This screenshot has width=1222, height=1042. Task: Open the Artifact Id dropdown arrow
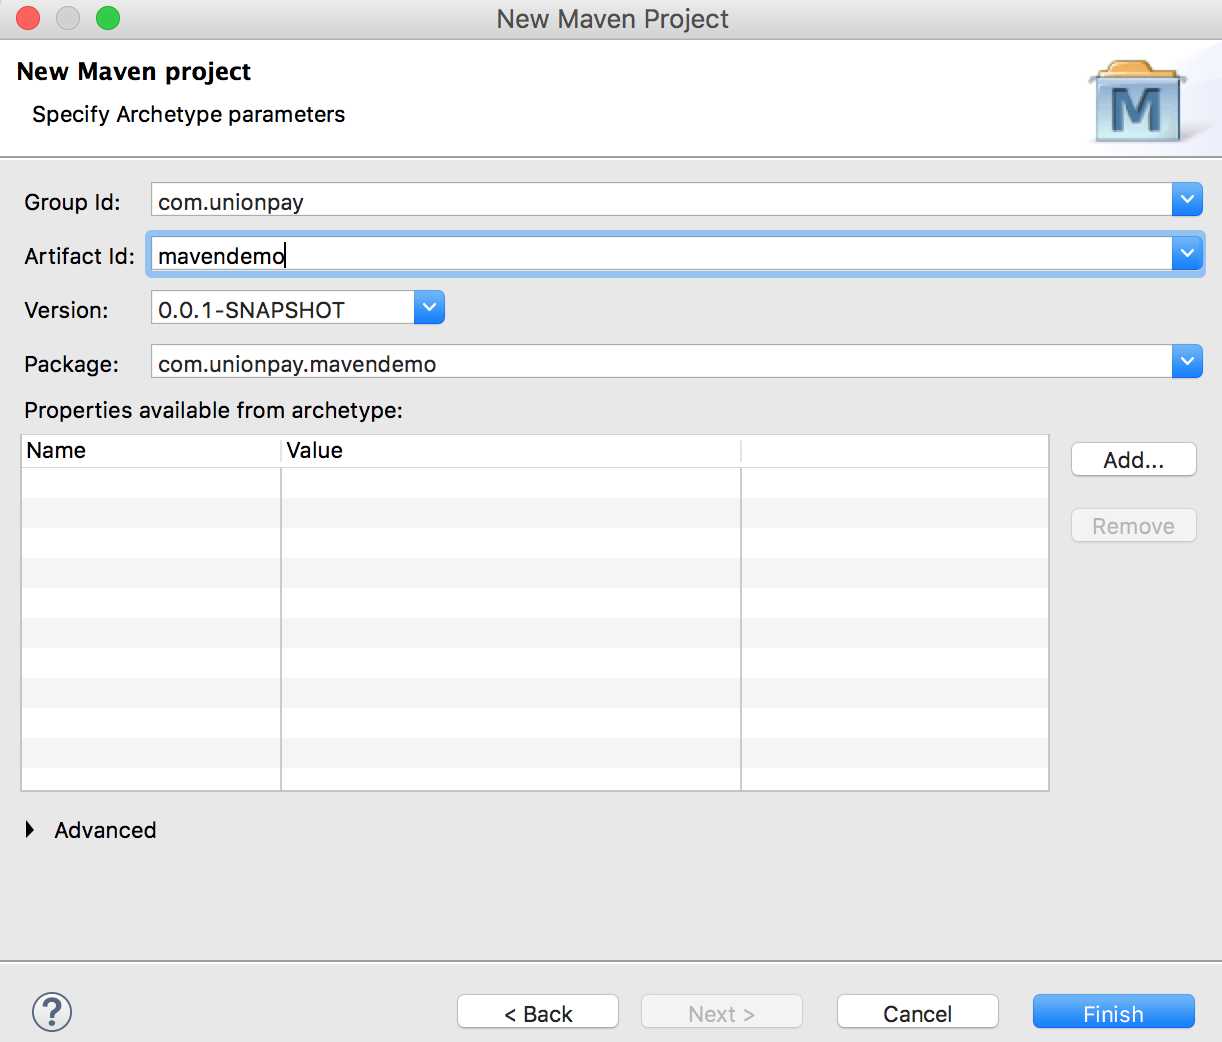pyautogui.click(x=1187, y=253)
